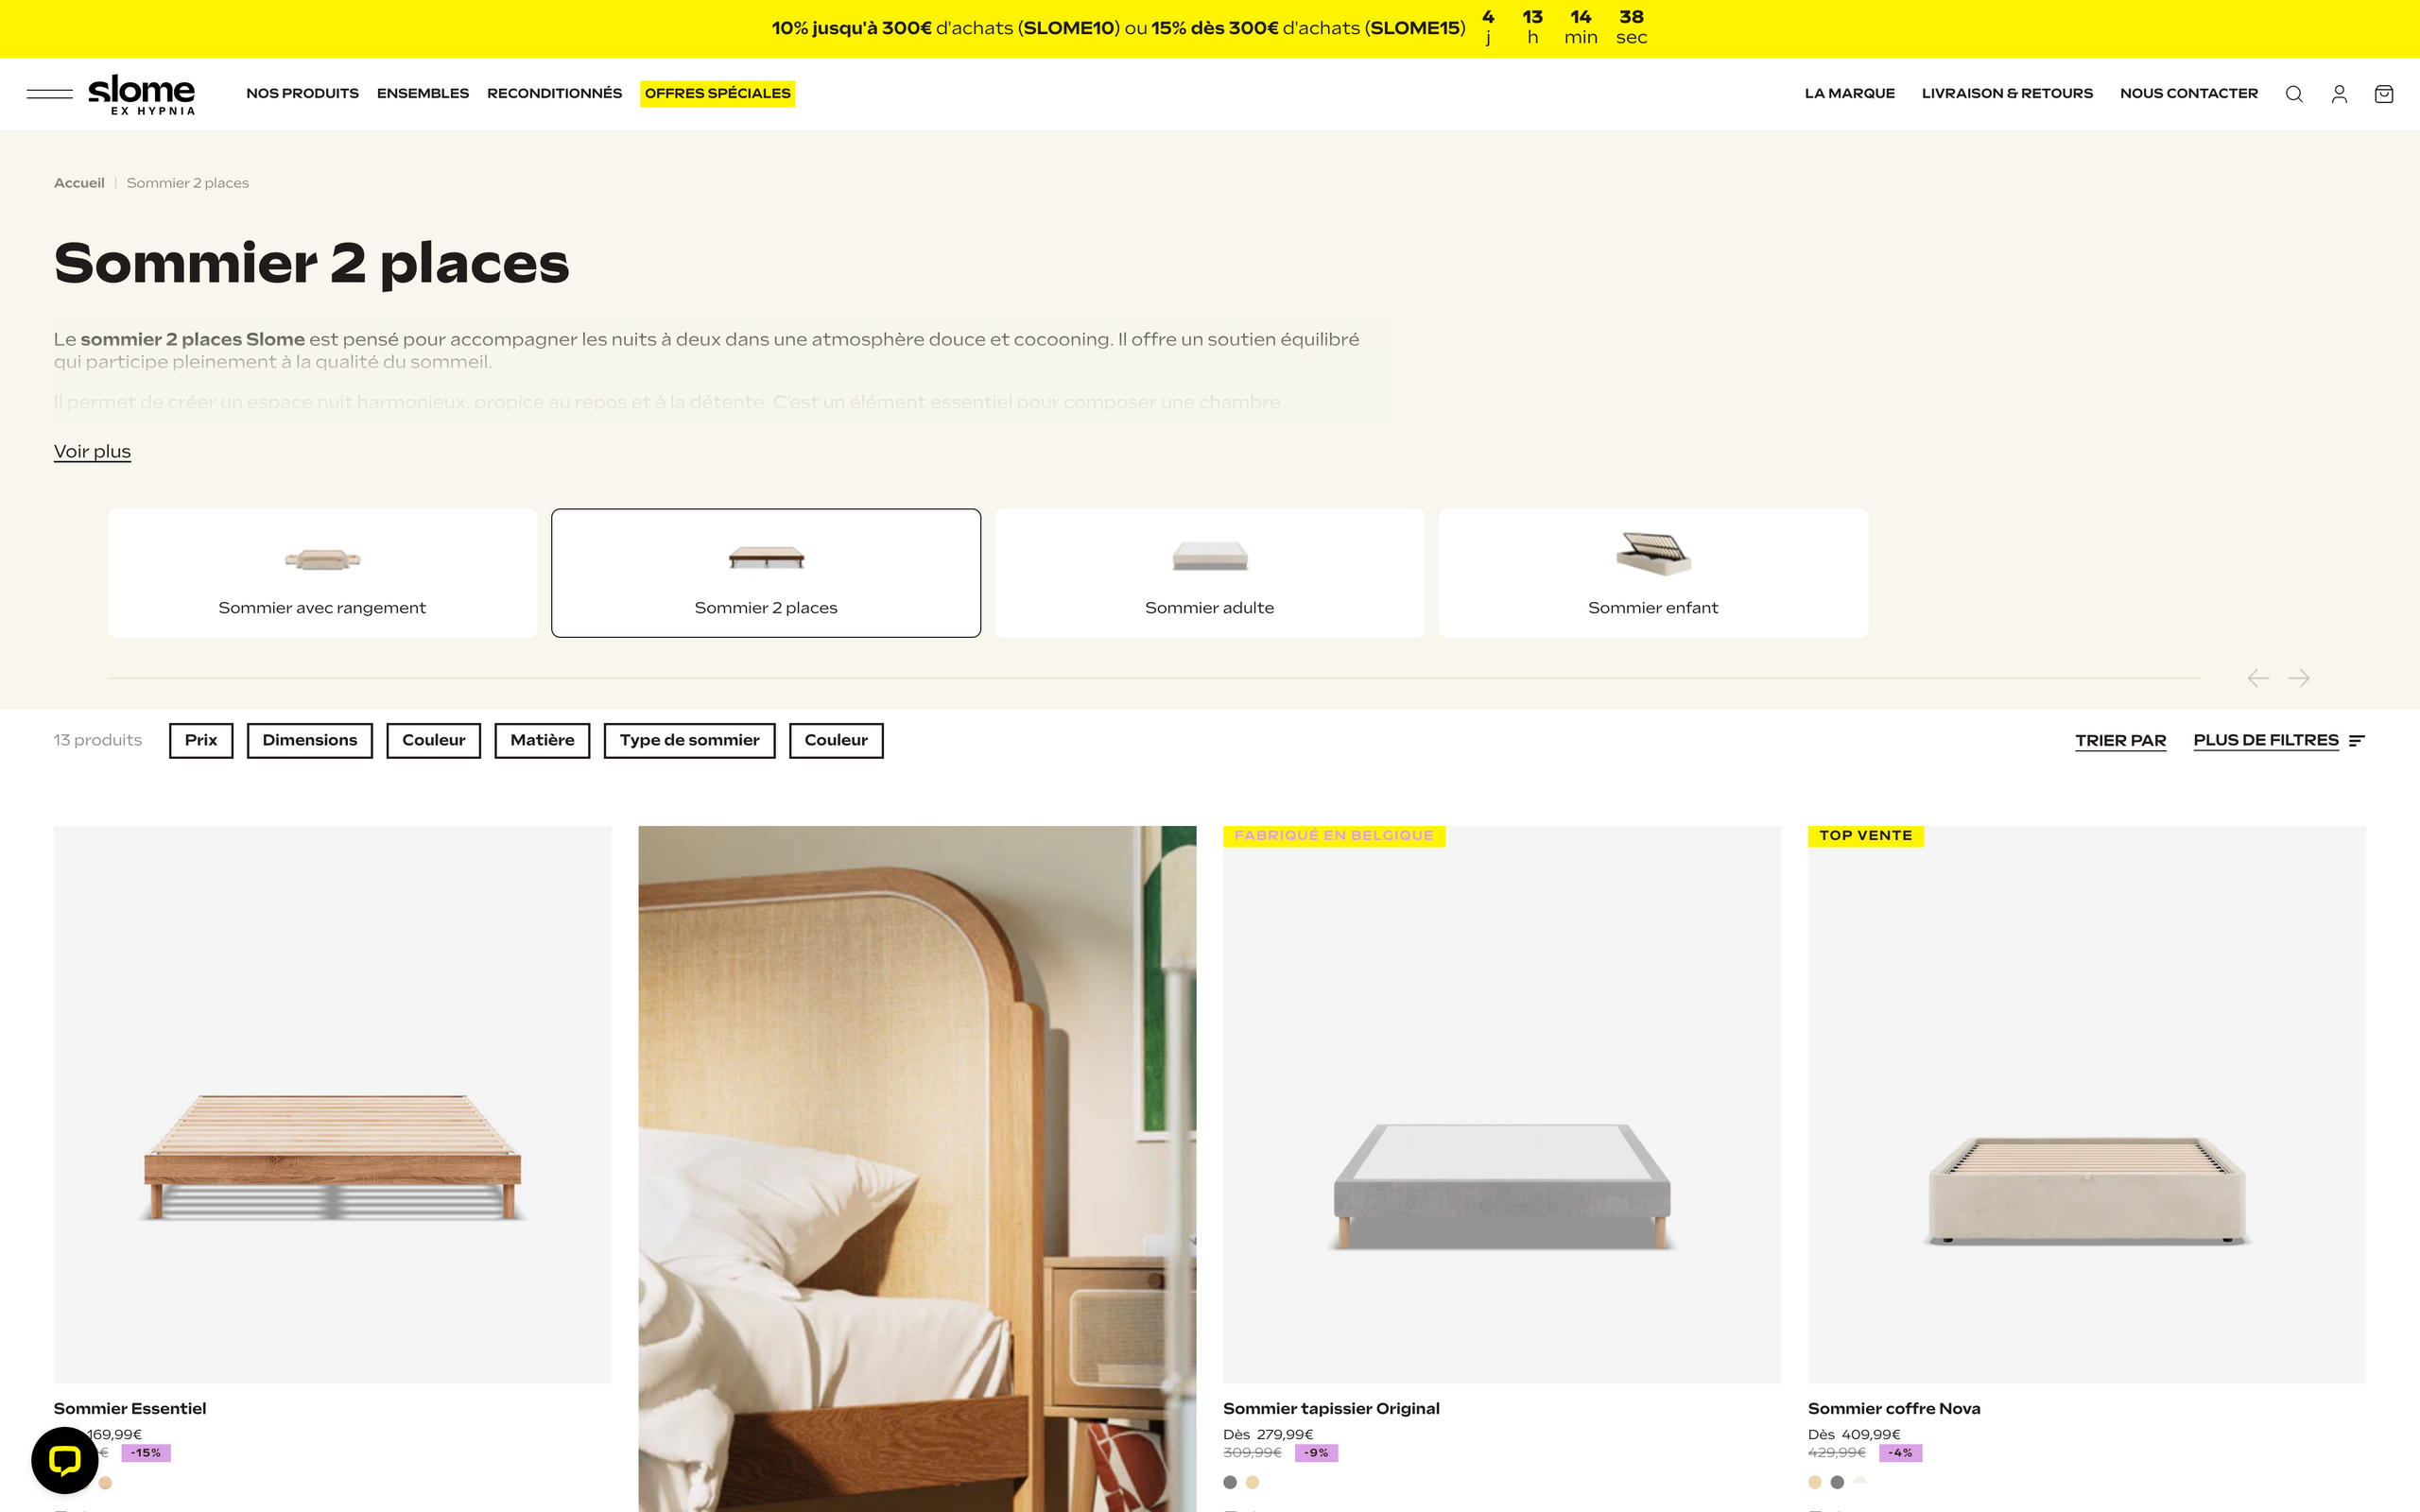Click the carousel left arrow
This screenshot has height=1512, width=2420.
point(2258,678)
